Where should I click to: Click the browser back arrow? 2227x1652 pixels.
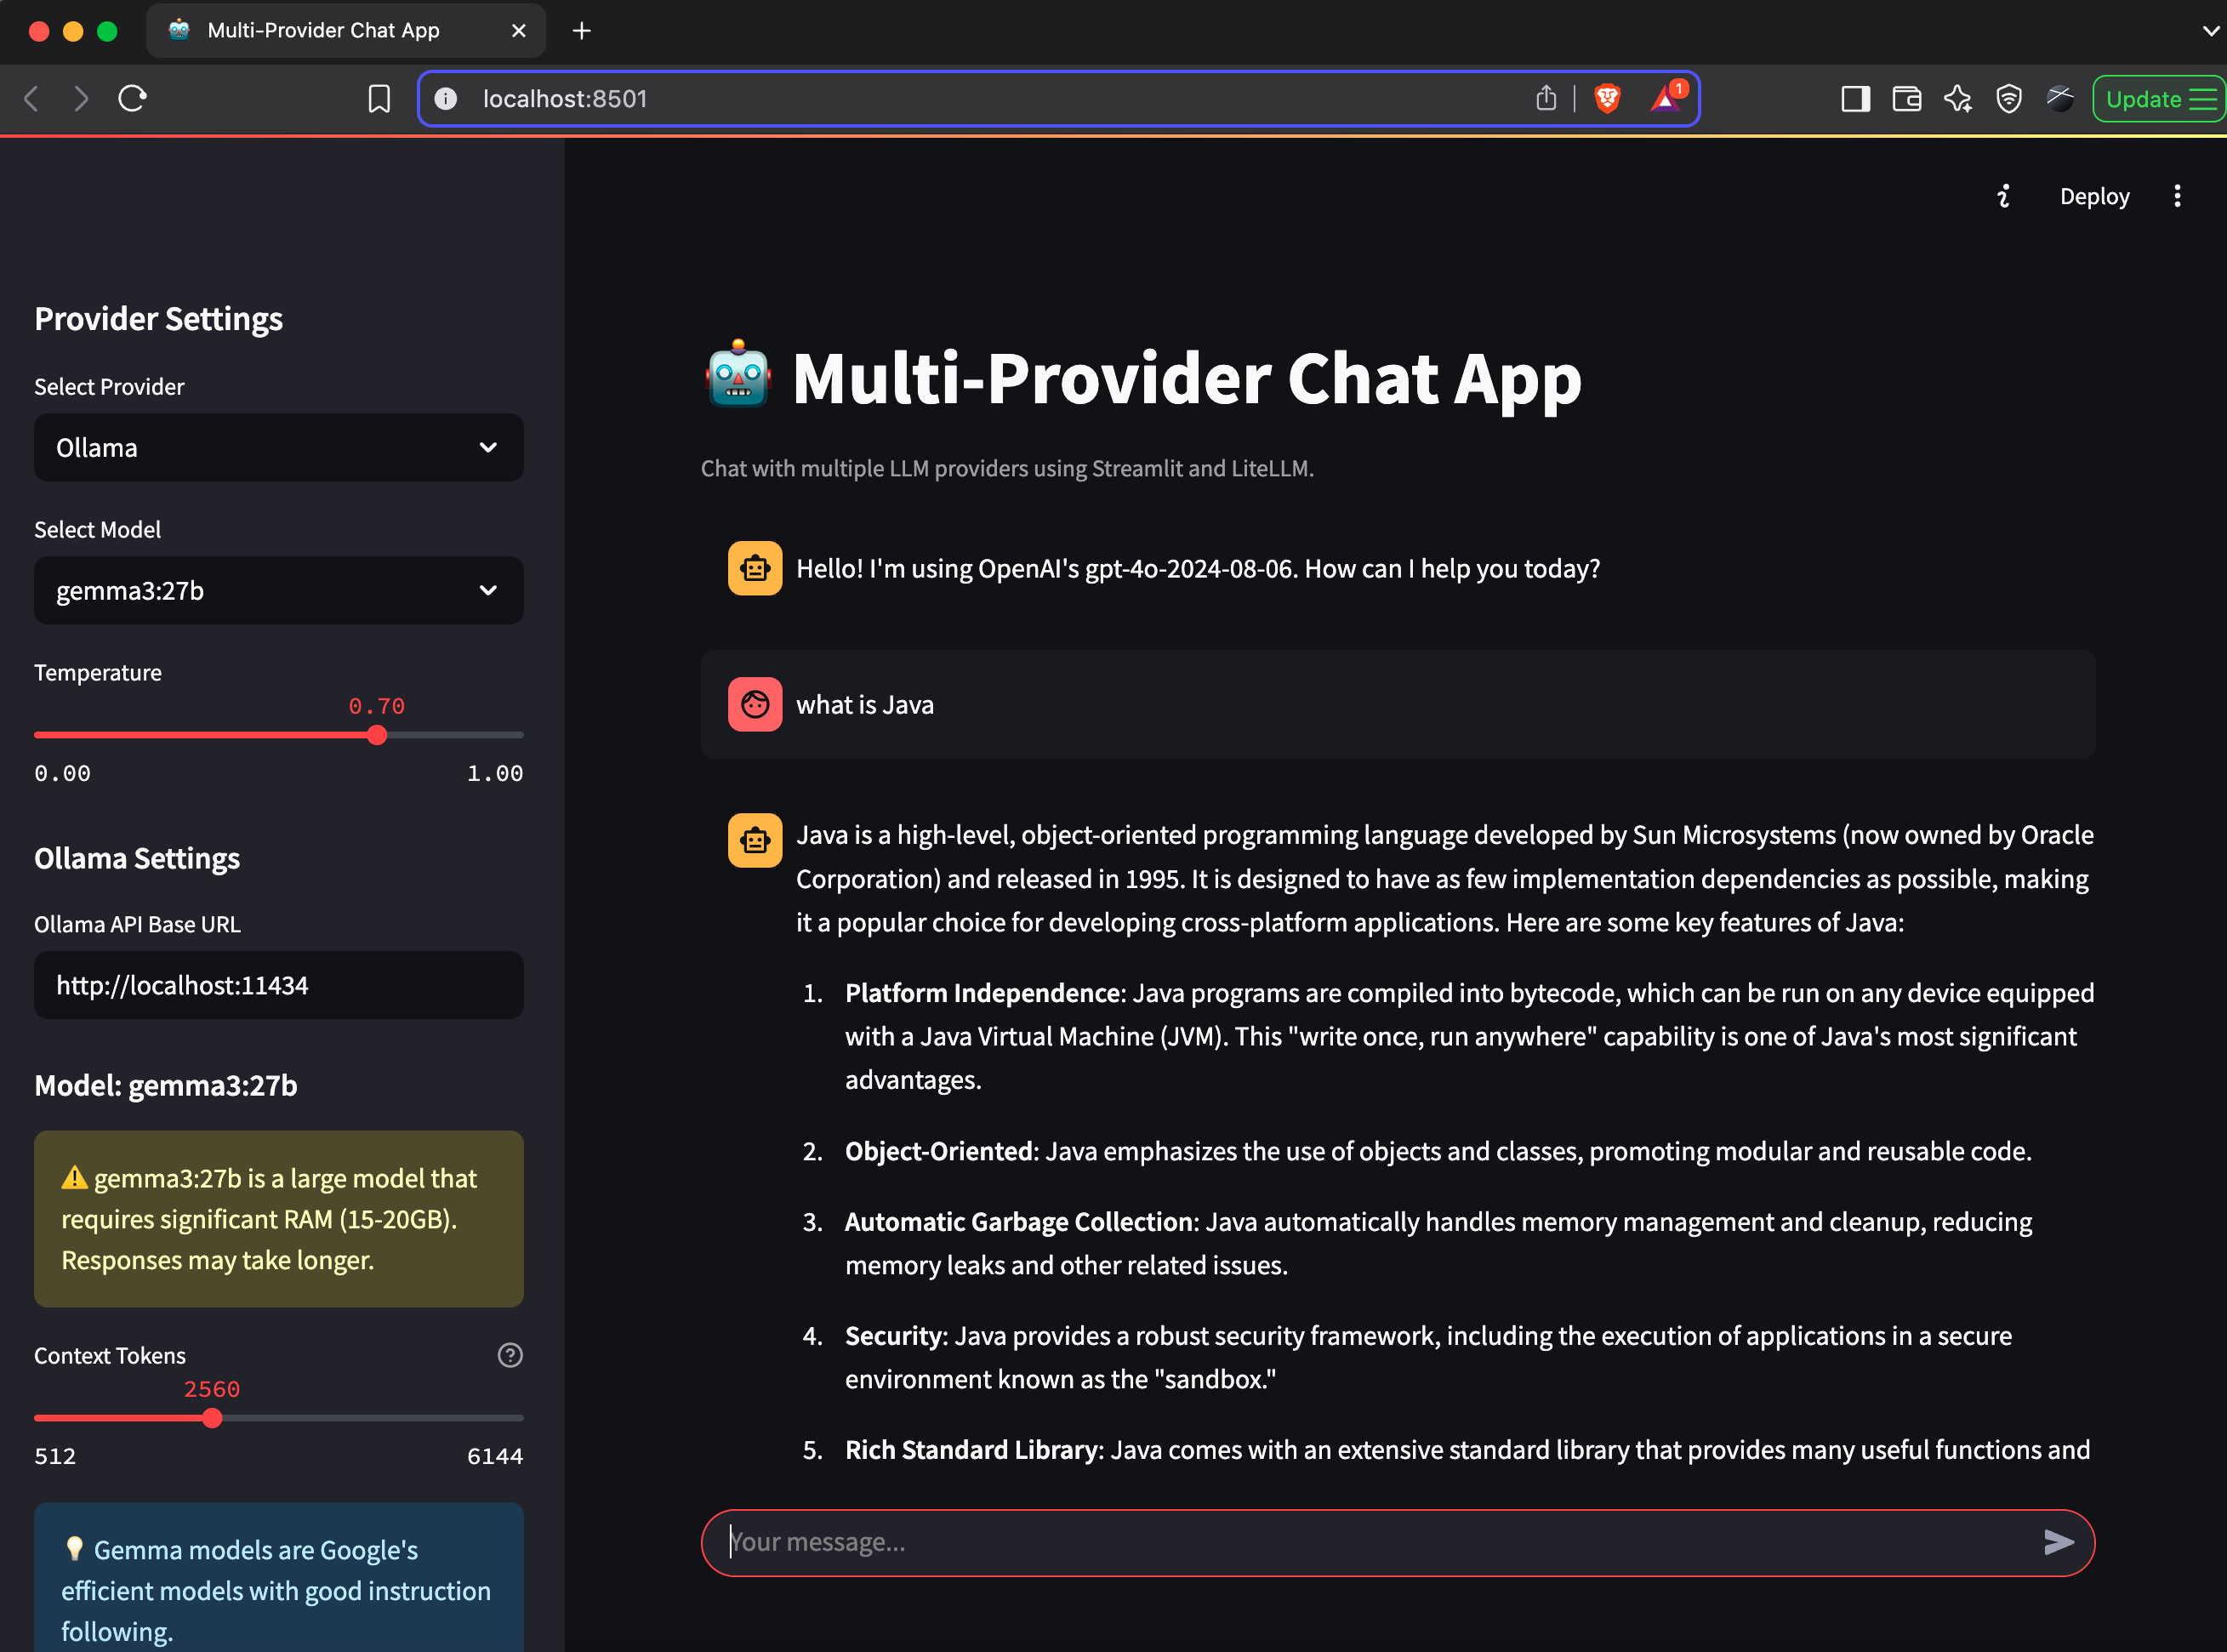coord(32,99)
